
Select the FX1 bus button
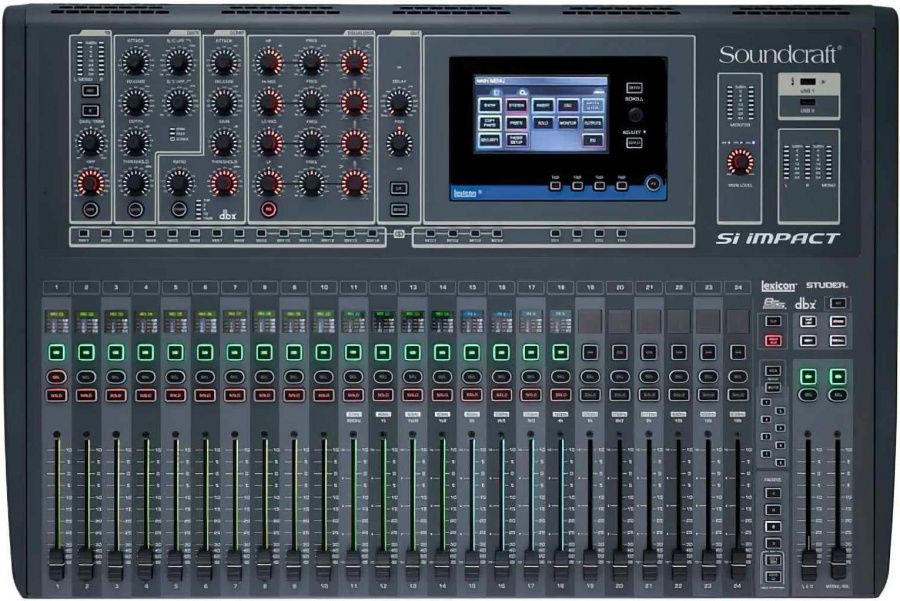coord(555,234)
